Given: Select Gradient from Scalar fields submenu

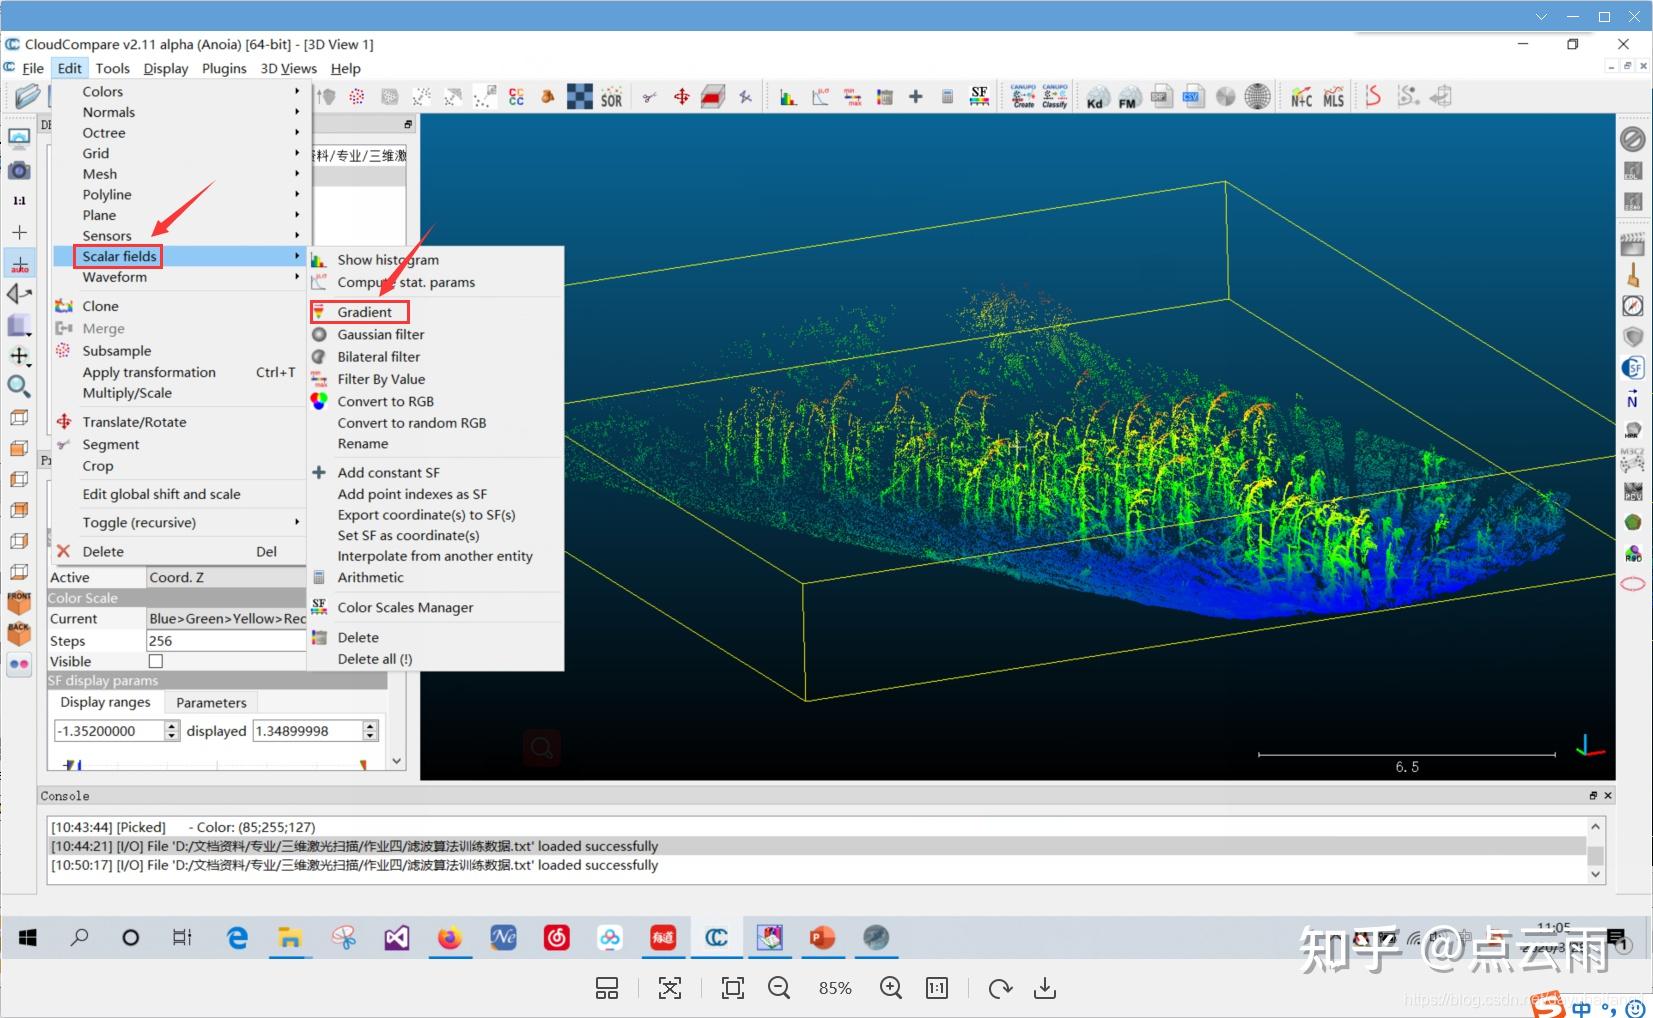Looking at the screenshot, I should point(364,312).
